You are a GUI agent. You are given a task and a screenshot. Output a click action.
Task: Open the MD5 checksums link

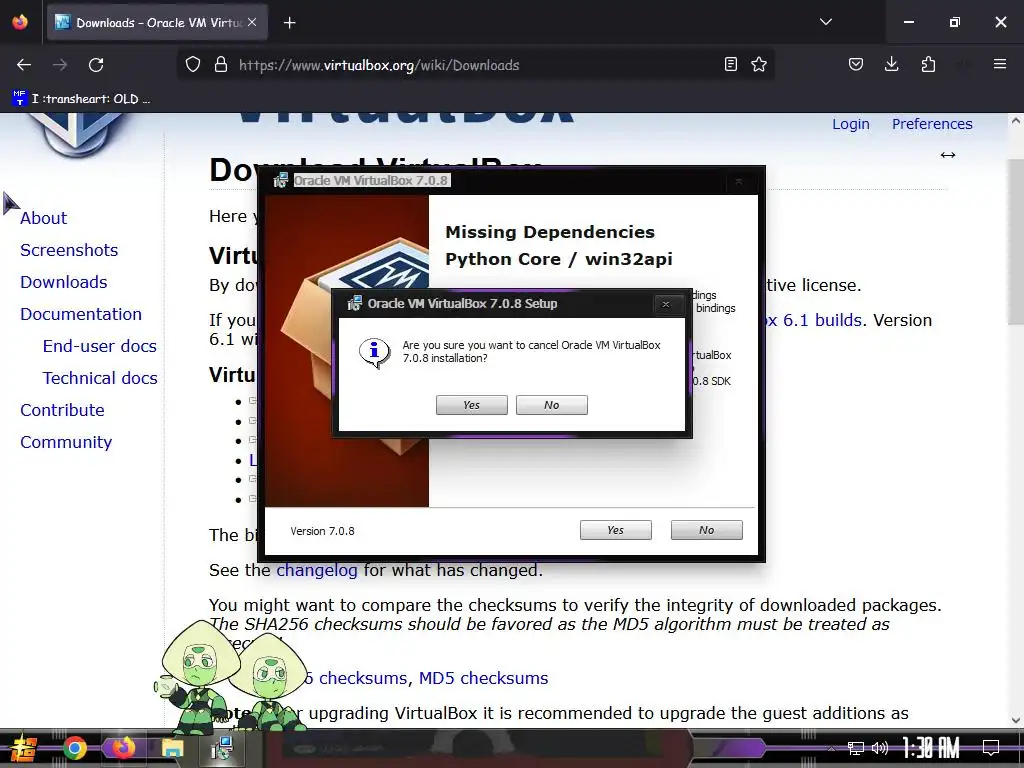[x=483, y=679]
